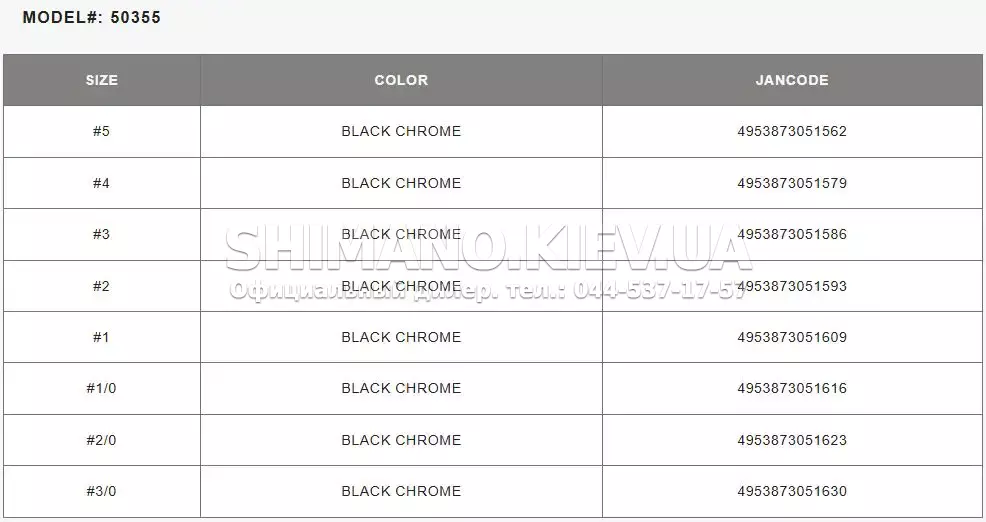The width and height of the screenshot is (986, 522).
Task: Select the #1/0 size cell
Action: [x=102, y=389]
